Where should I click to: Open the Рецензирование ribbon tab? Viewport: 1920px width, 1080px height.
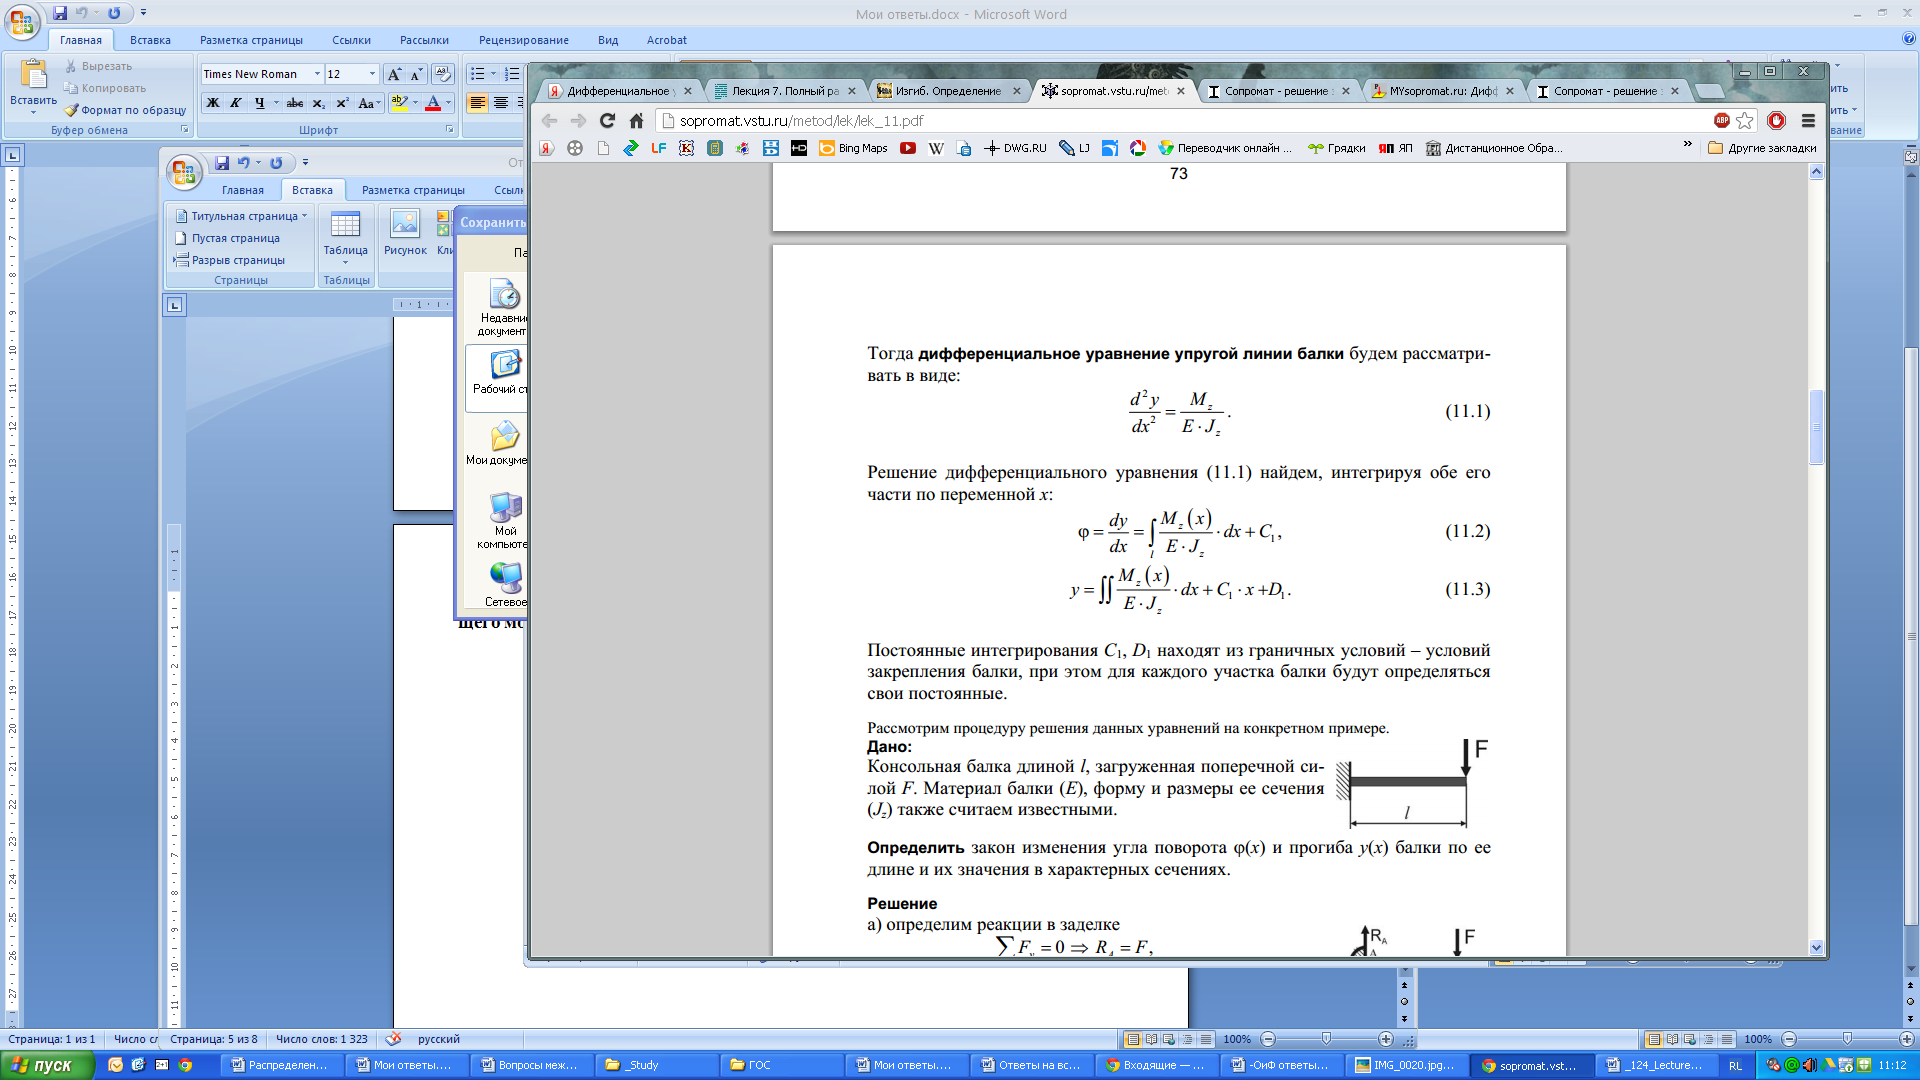tap(524, 40)
